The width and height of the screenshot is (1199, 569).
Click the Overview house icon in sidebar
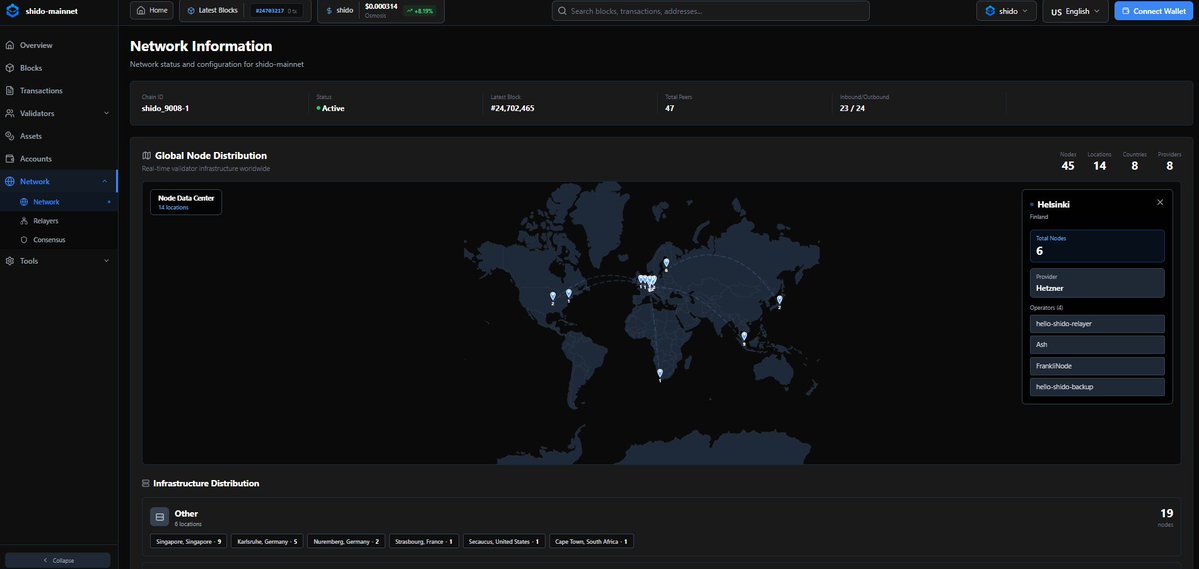10,45
